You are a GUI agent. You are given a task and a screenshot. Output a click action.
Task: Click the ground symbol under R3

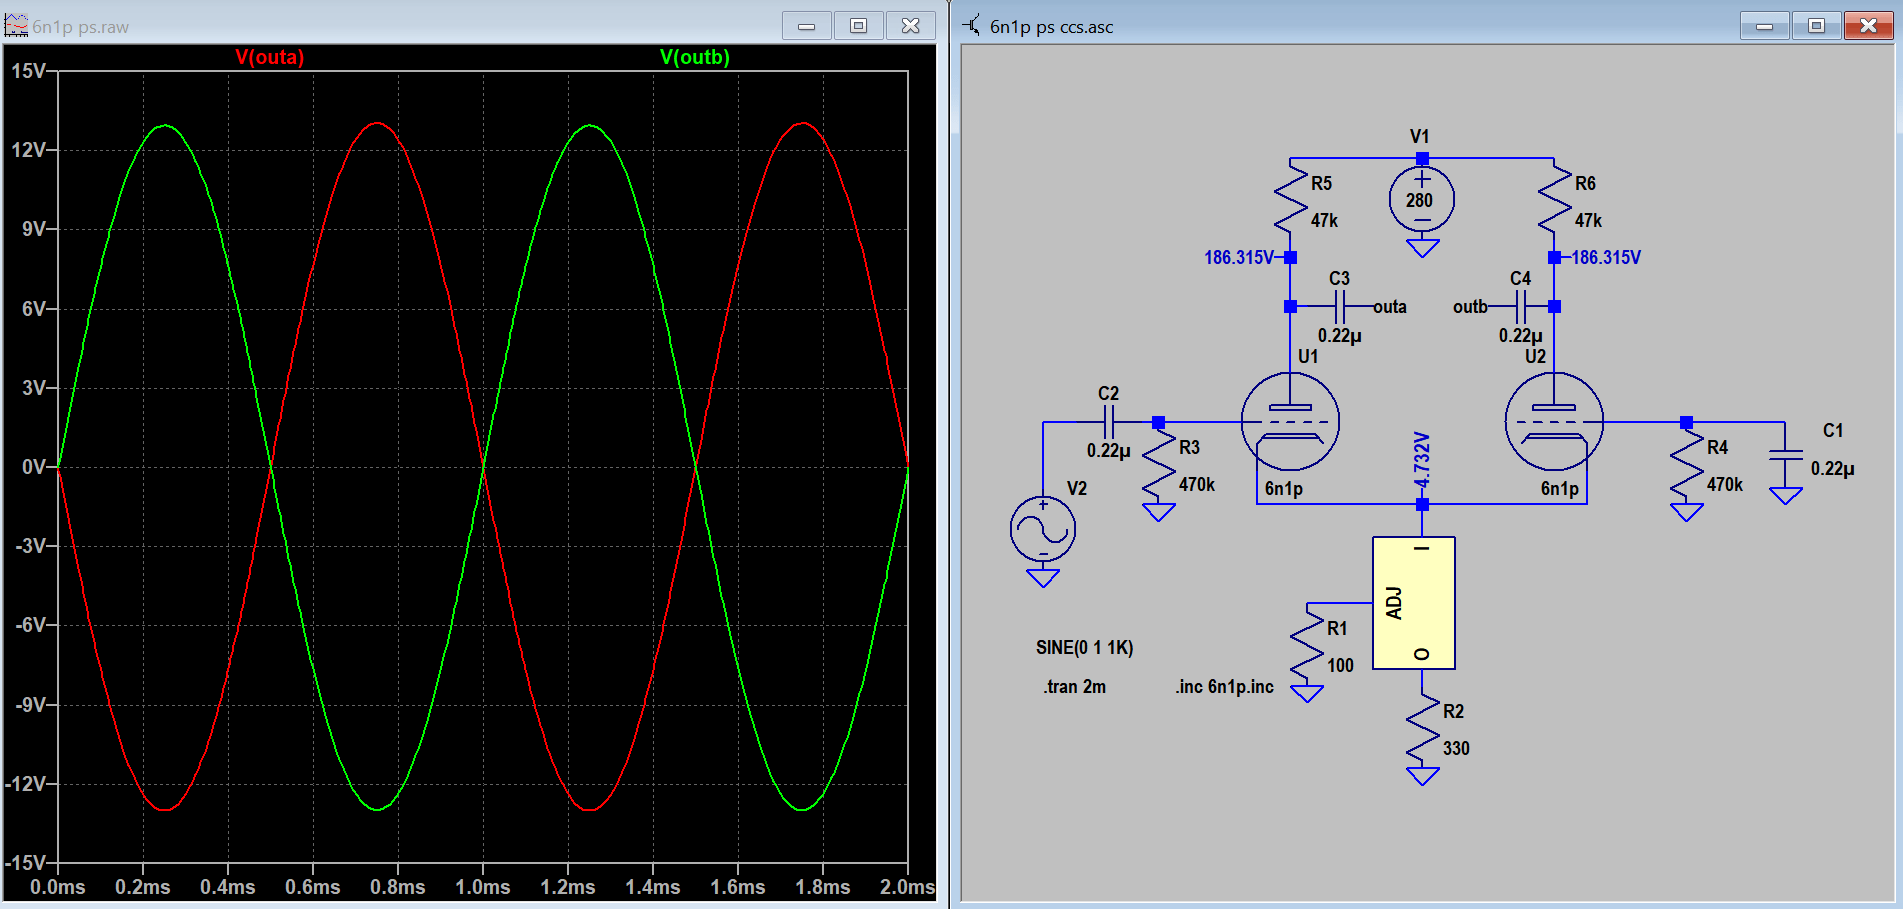point(1159,512)
